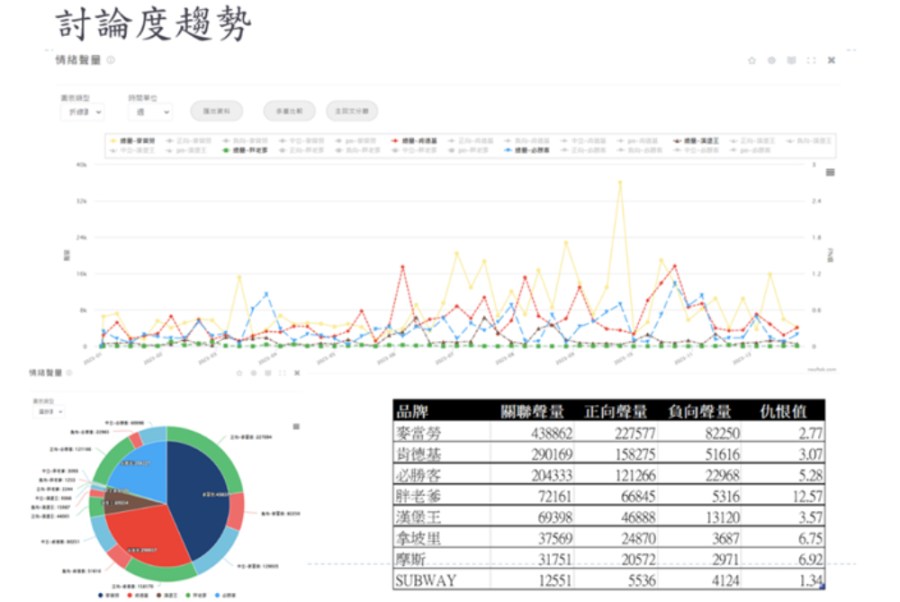Select the 肯德基 brand cell in table
Screen dimensions: 900x602
[x=442, y=453]
